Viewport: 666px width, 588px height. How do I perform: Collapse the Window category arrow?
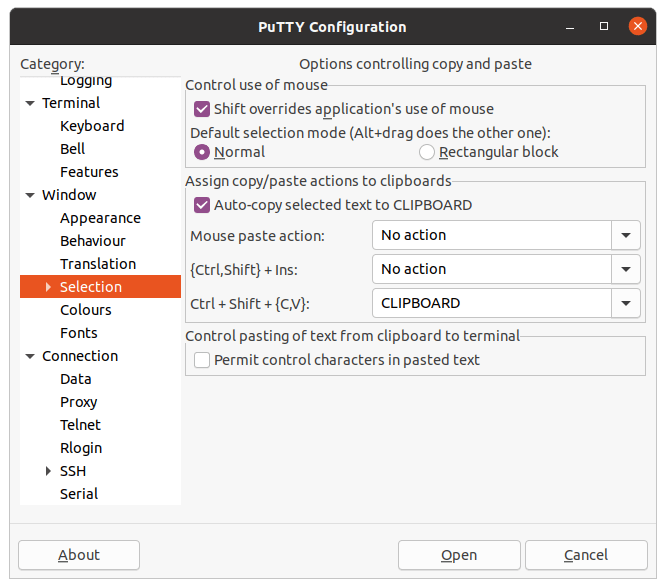[30, 195]
